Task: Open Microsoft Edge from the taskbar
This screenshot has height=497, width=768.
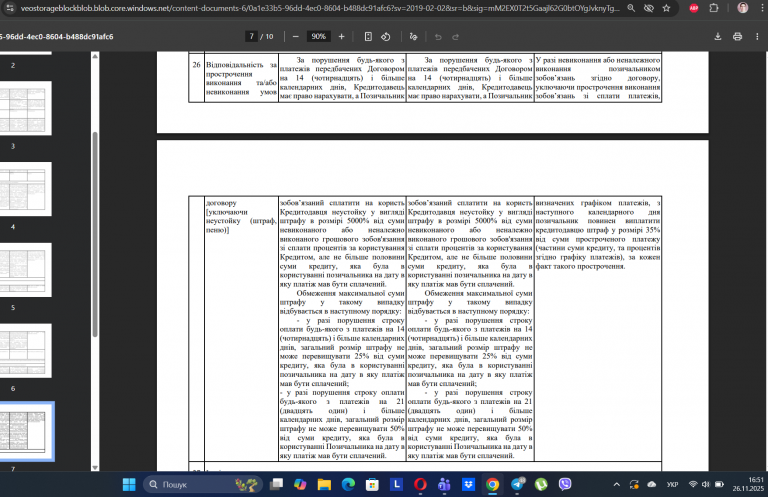Action: click(348, 484)
